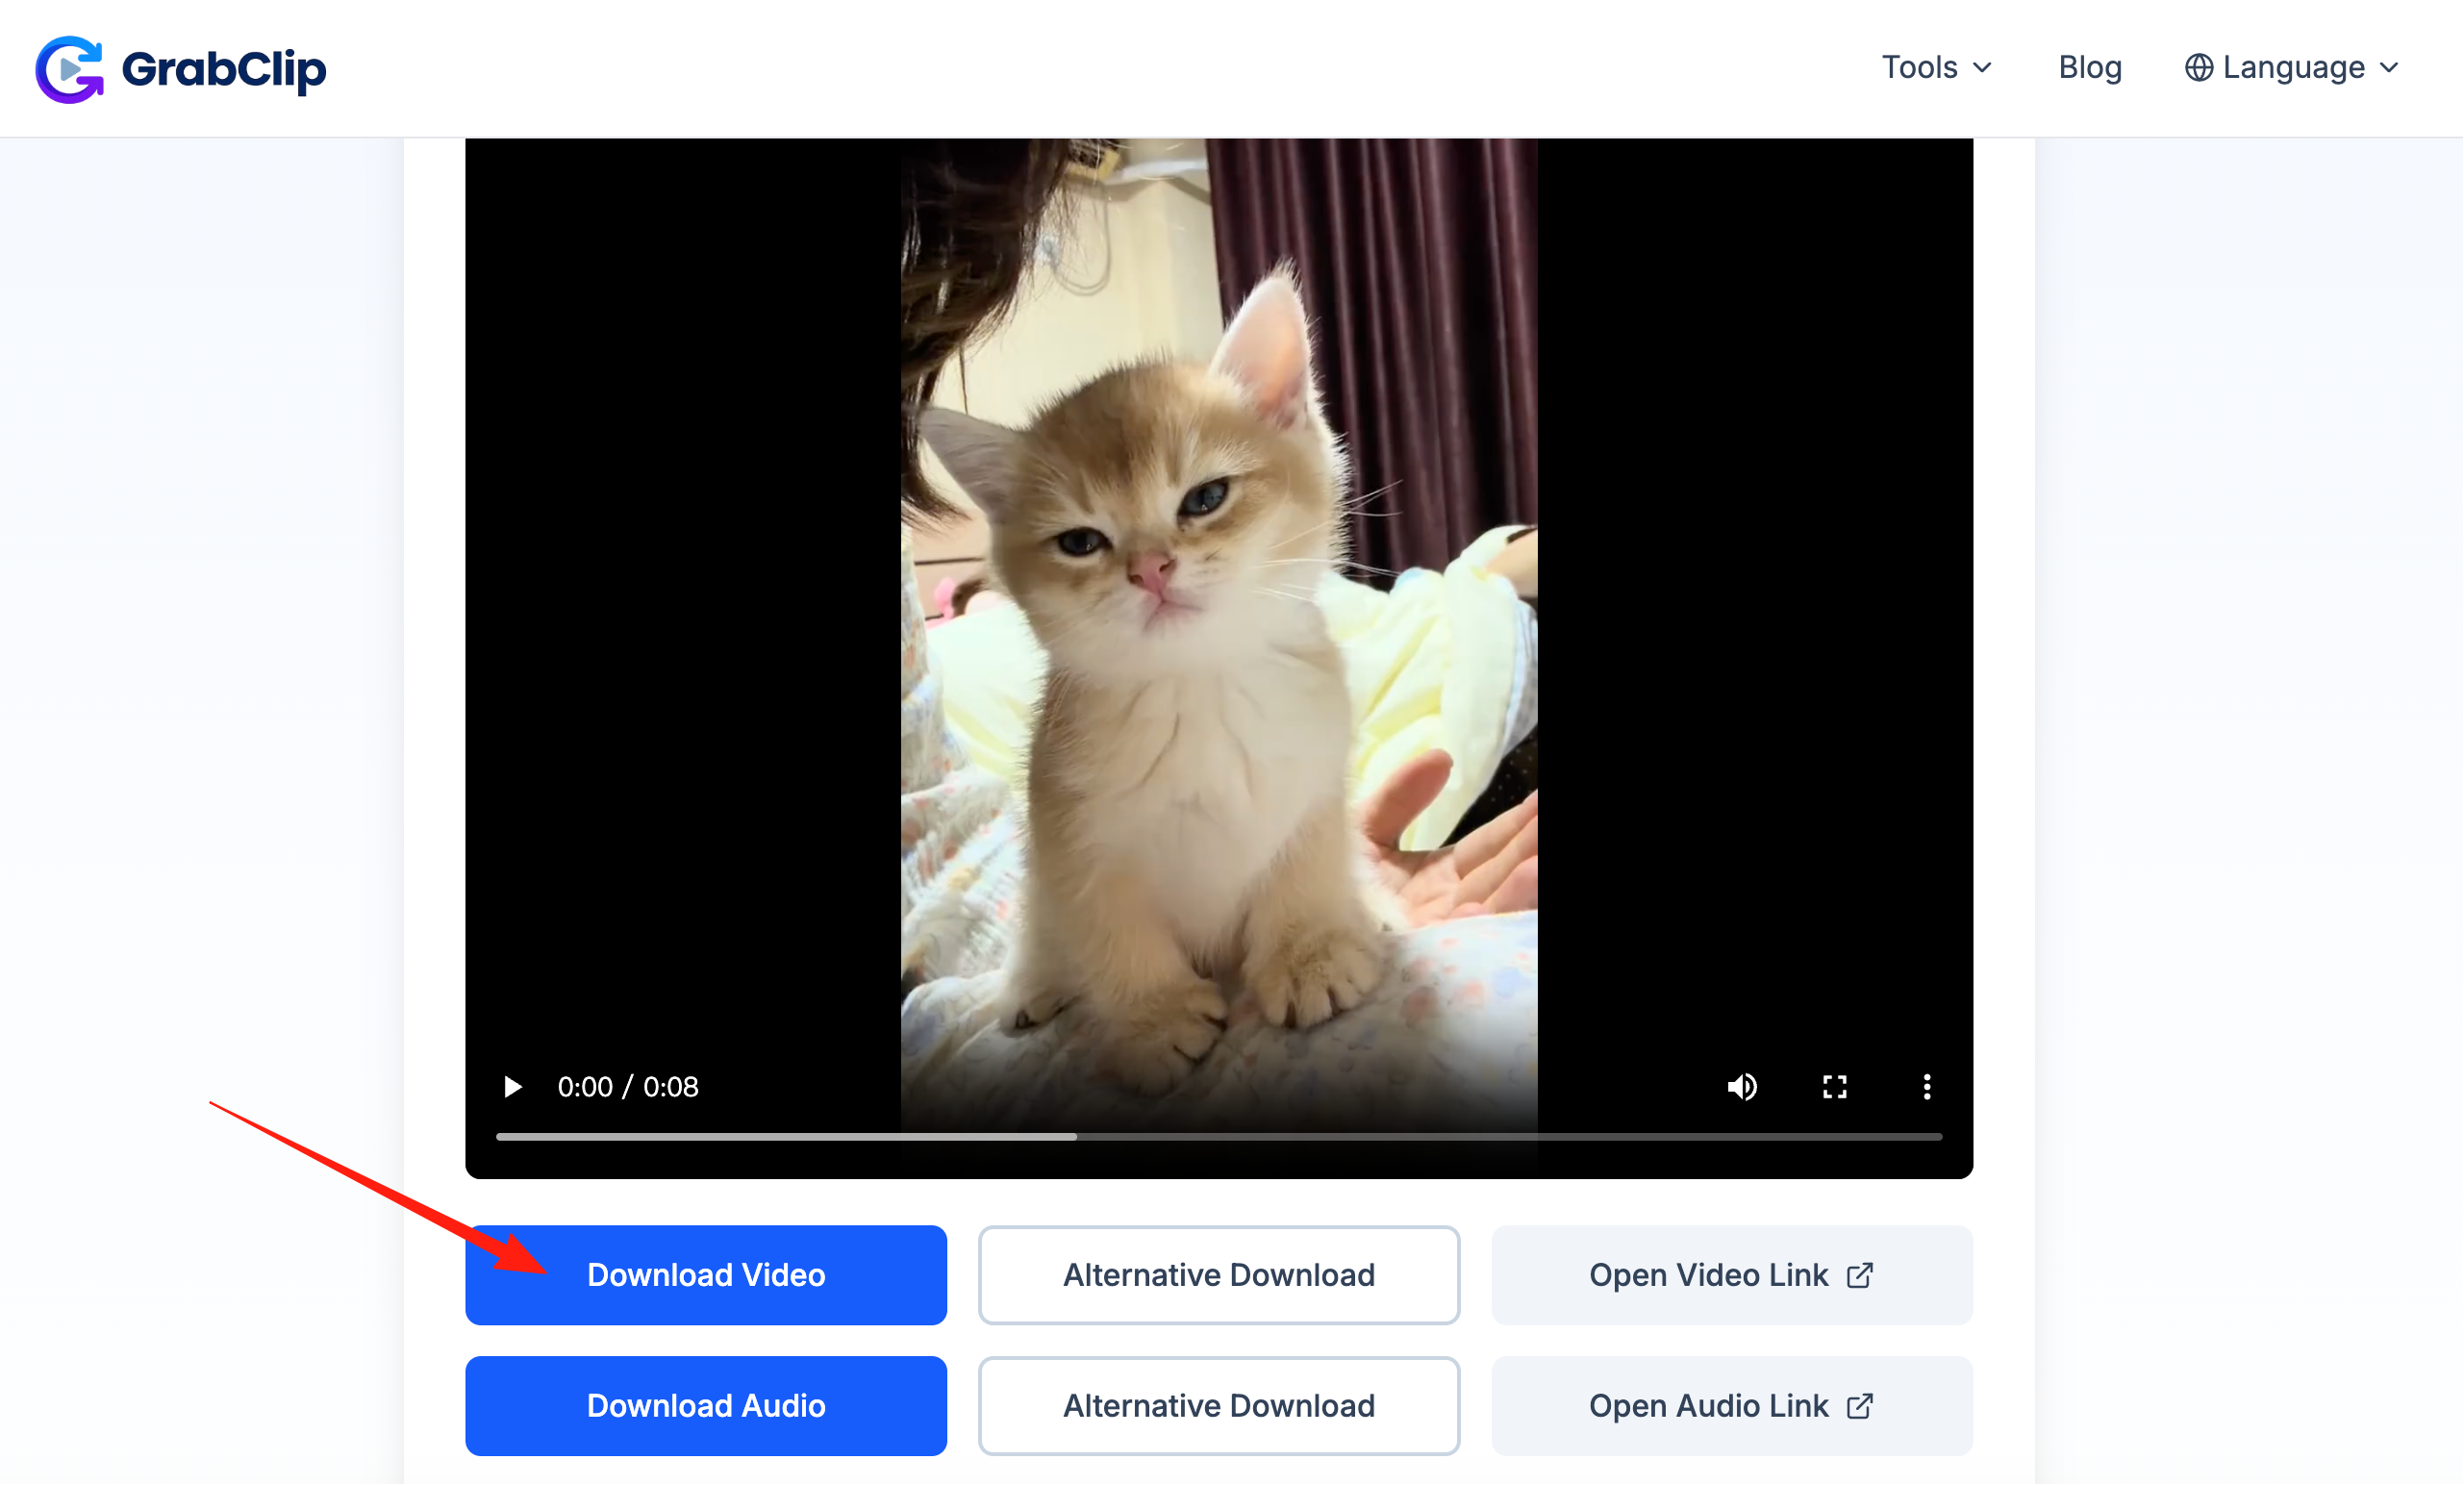The height and width of the screenshot is (1485, 2464).
Task: Click external link icon on Open Audio Link
Action: tap(1859, 1407)
